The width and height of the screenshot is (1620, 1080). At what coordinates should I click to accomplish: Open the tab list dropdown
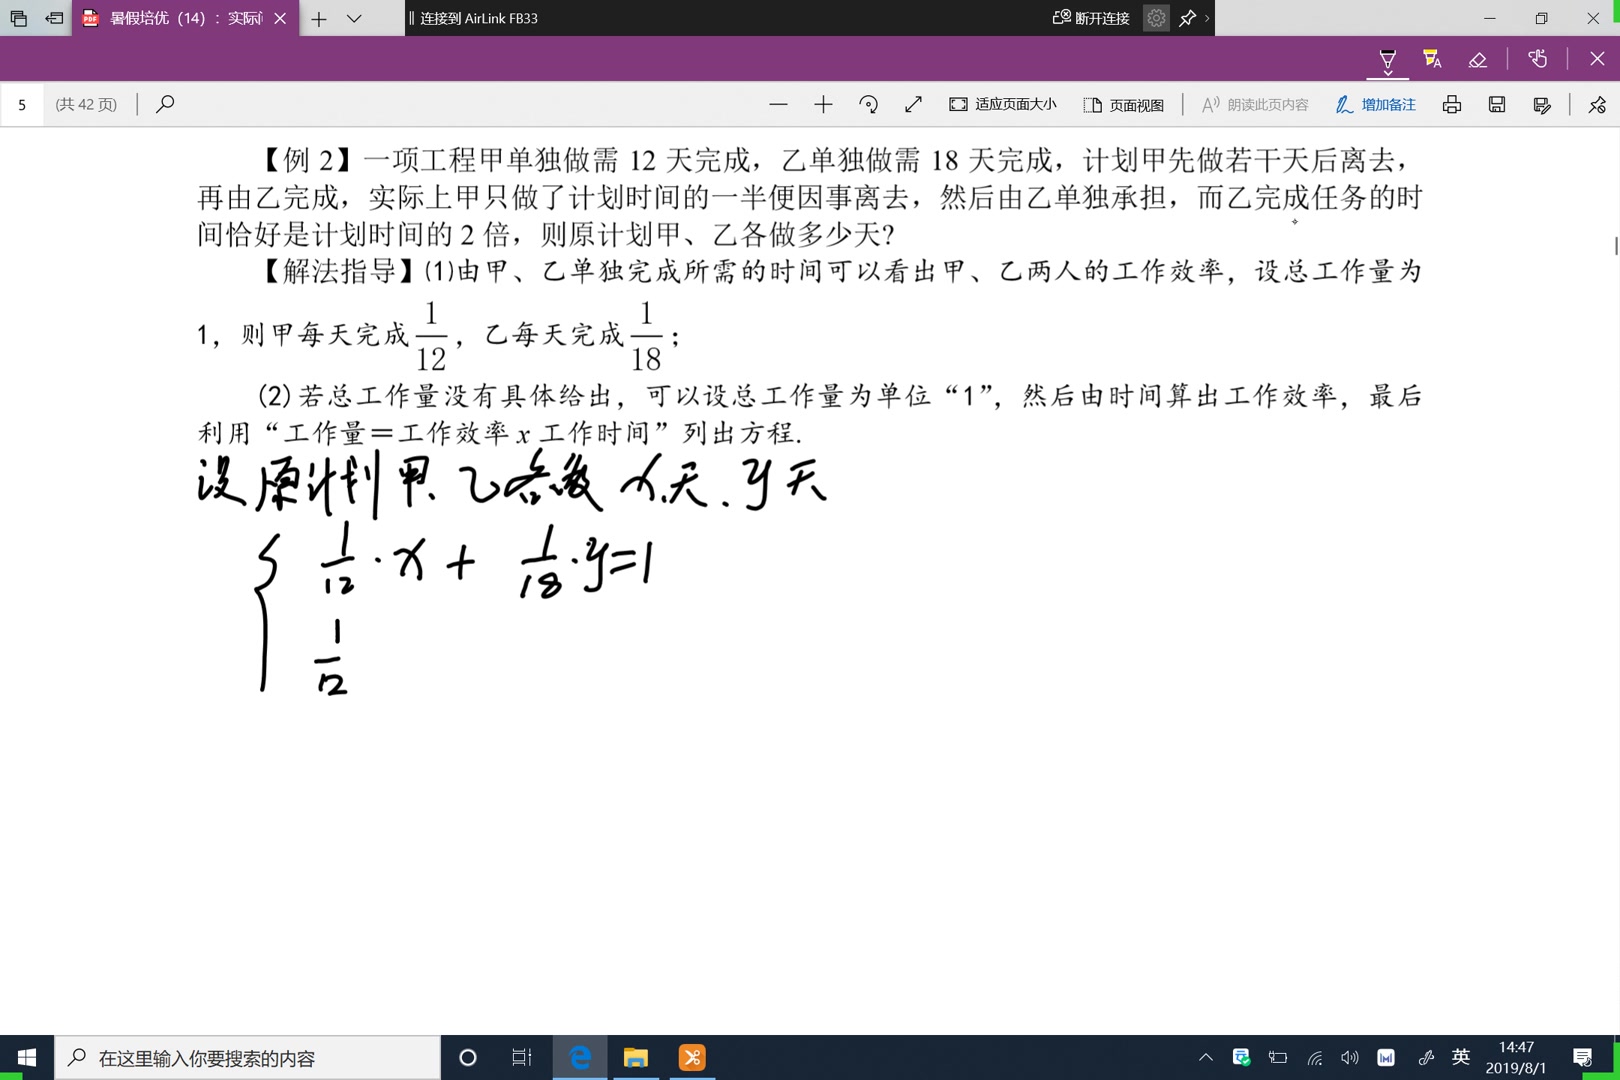[352, 18]
